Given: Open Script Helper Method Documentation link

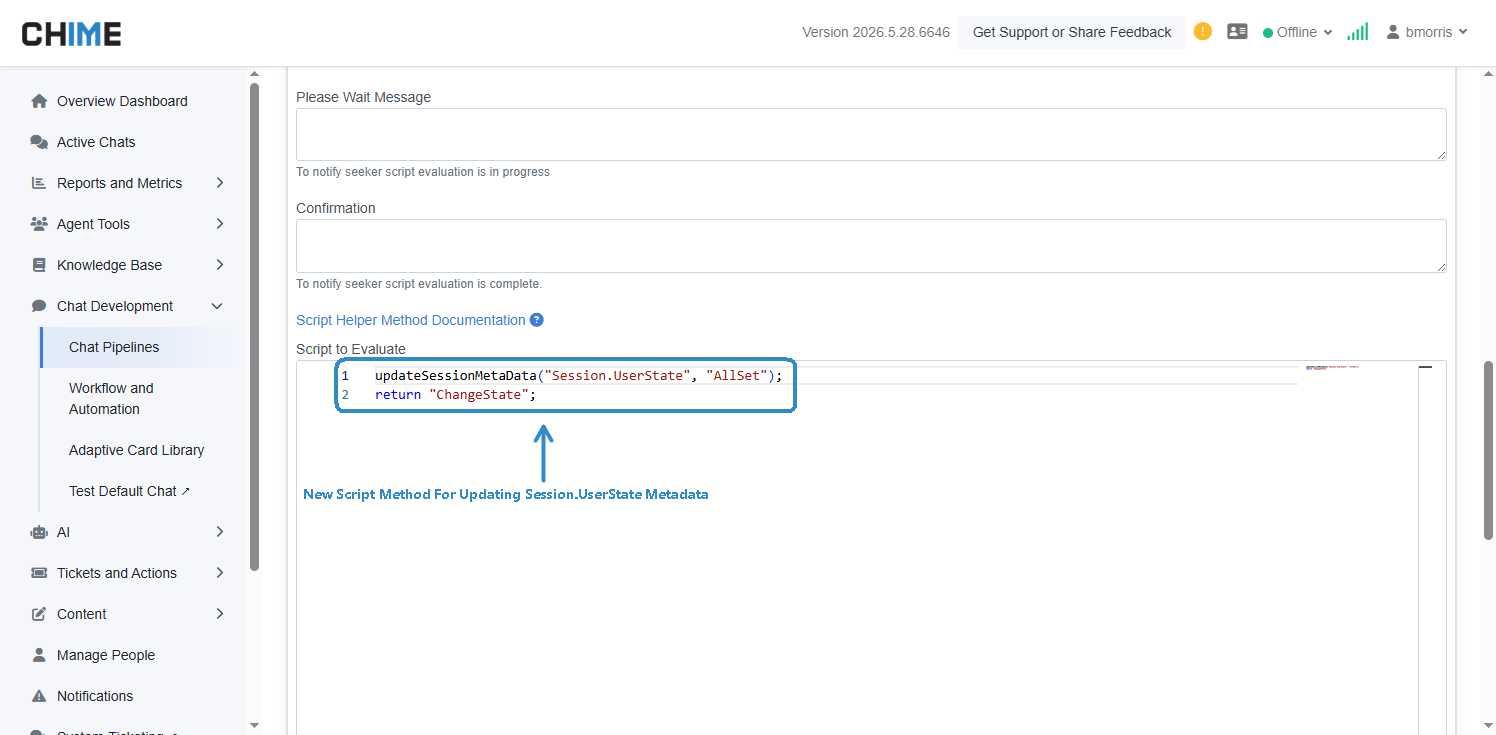Looking at the screenshot, I should [411, 320].
